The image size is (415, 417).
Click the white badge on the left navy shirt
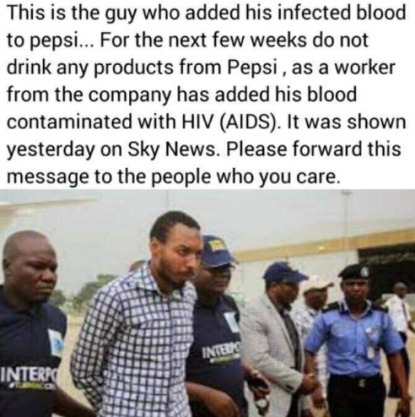pos(54,341)
